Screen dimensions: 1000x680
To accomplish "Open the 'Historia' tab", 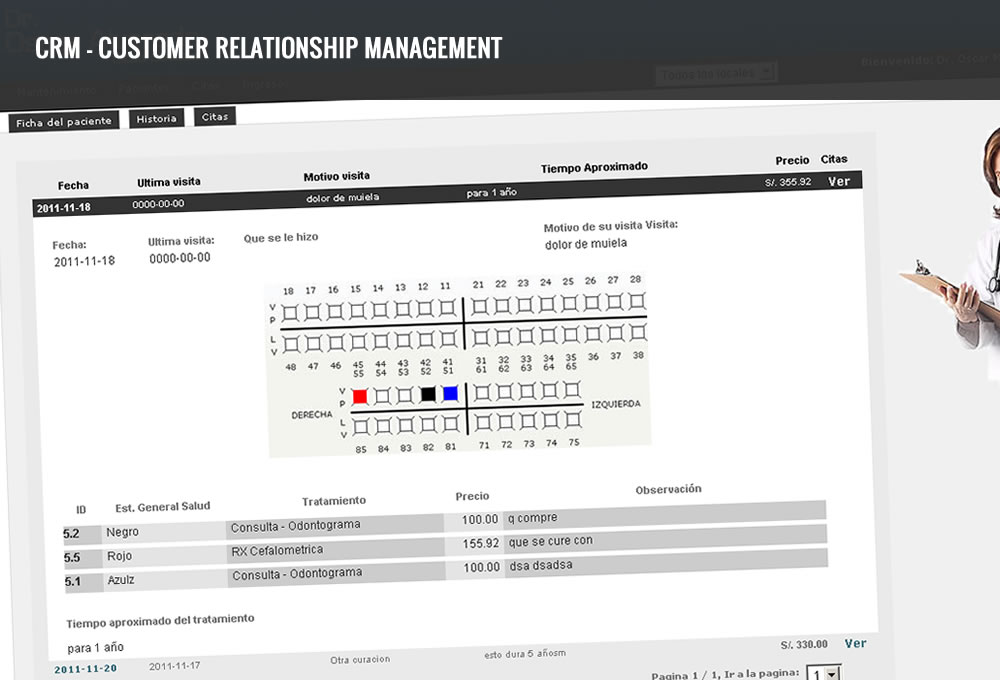I will coord(157,119).
